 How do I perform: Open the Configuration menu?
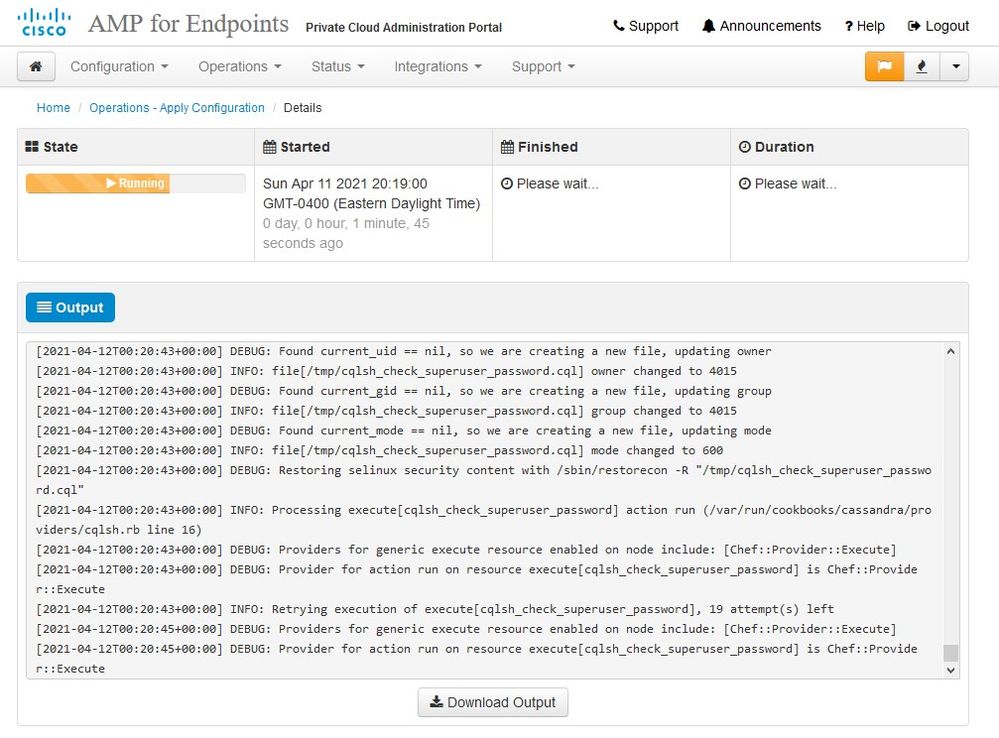(x=119, y=66)
